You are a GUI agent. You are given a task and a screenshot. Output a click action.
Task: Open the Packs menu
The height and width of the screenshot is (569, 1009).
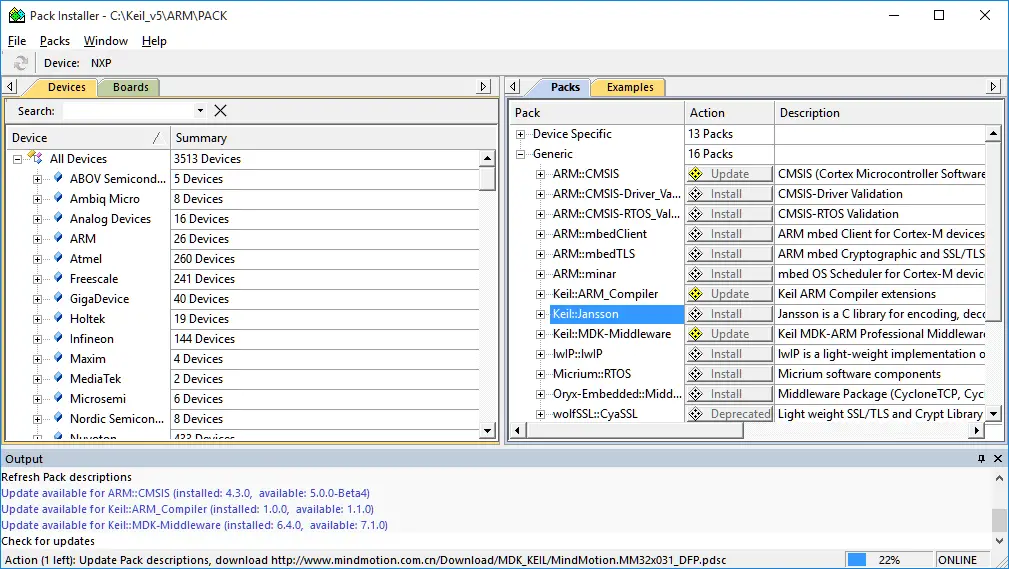[x=55, y=41]
